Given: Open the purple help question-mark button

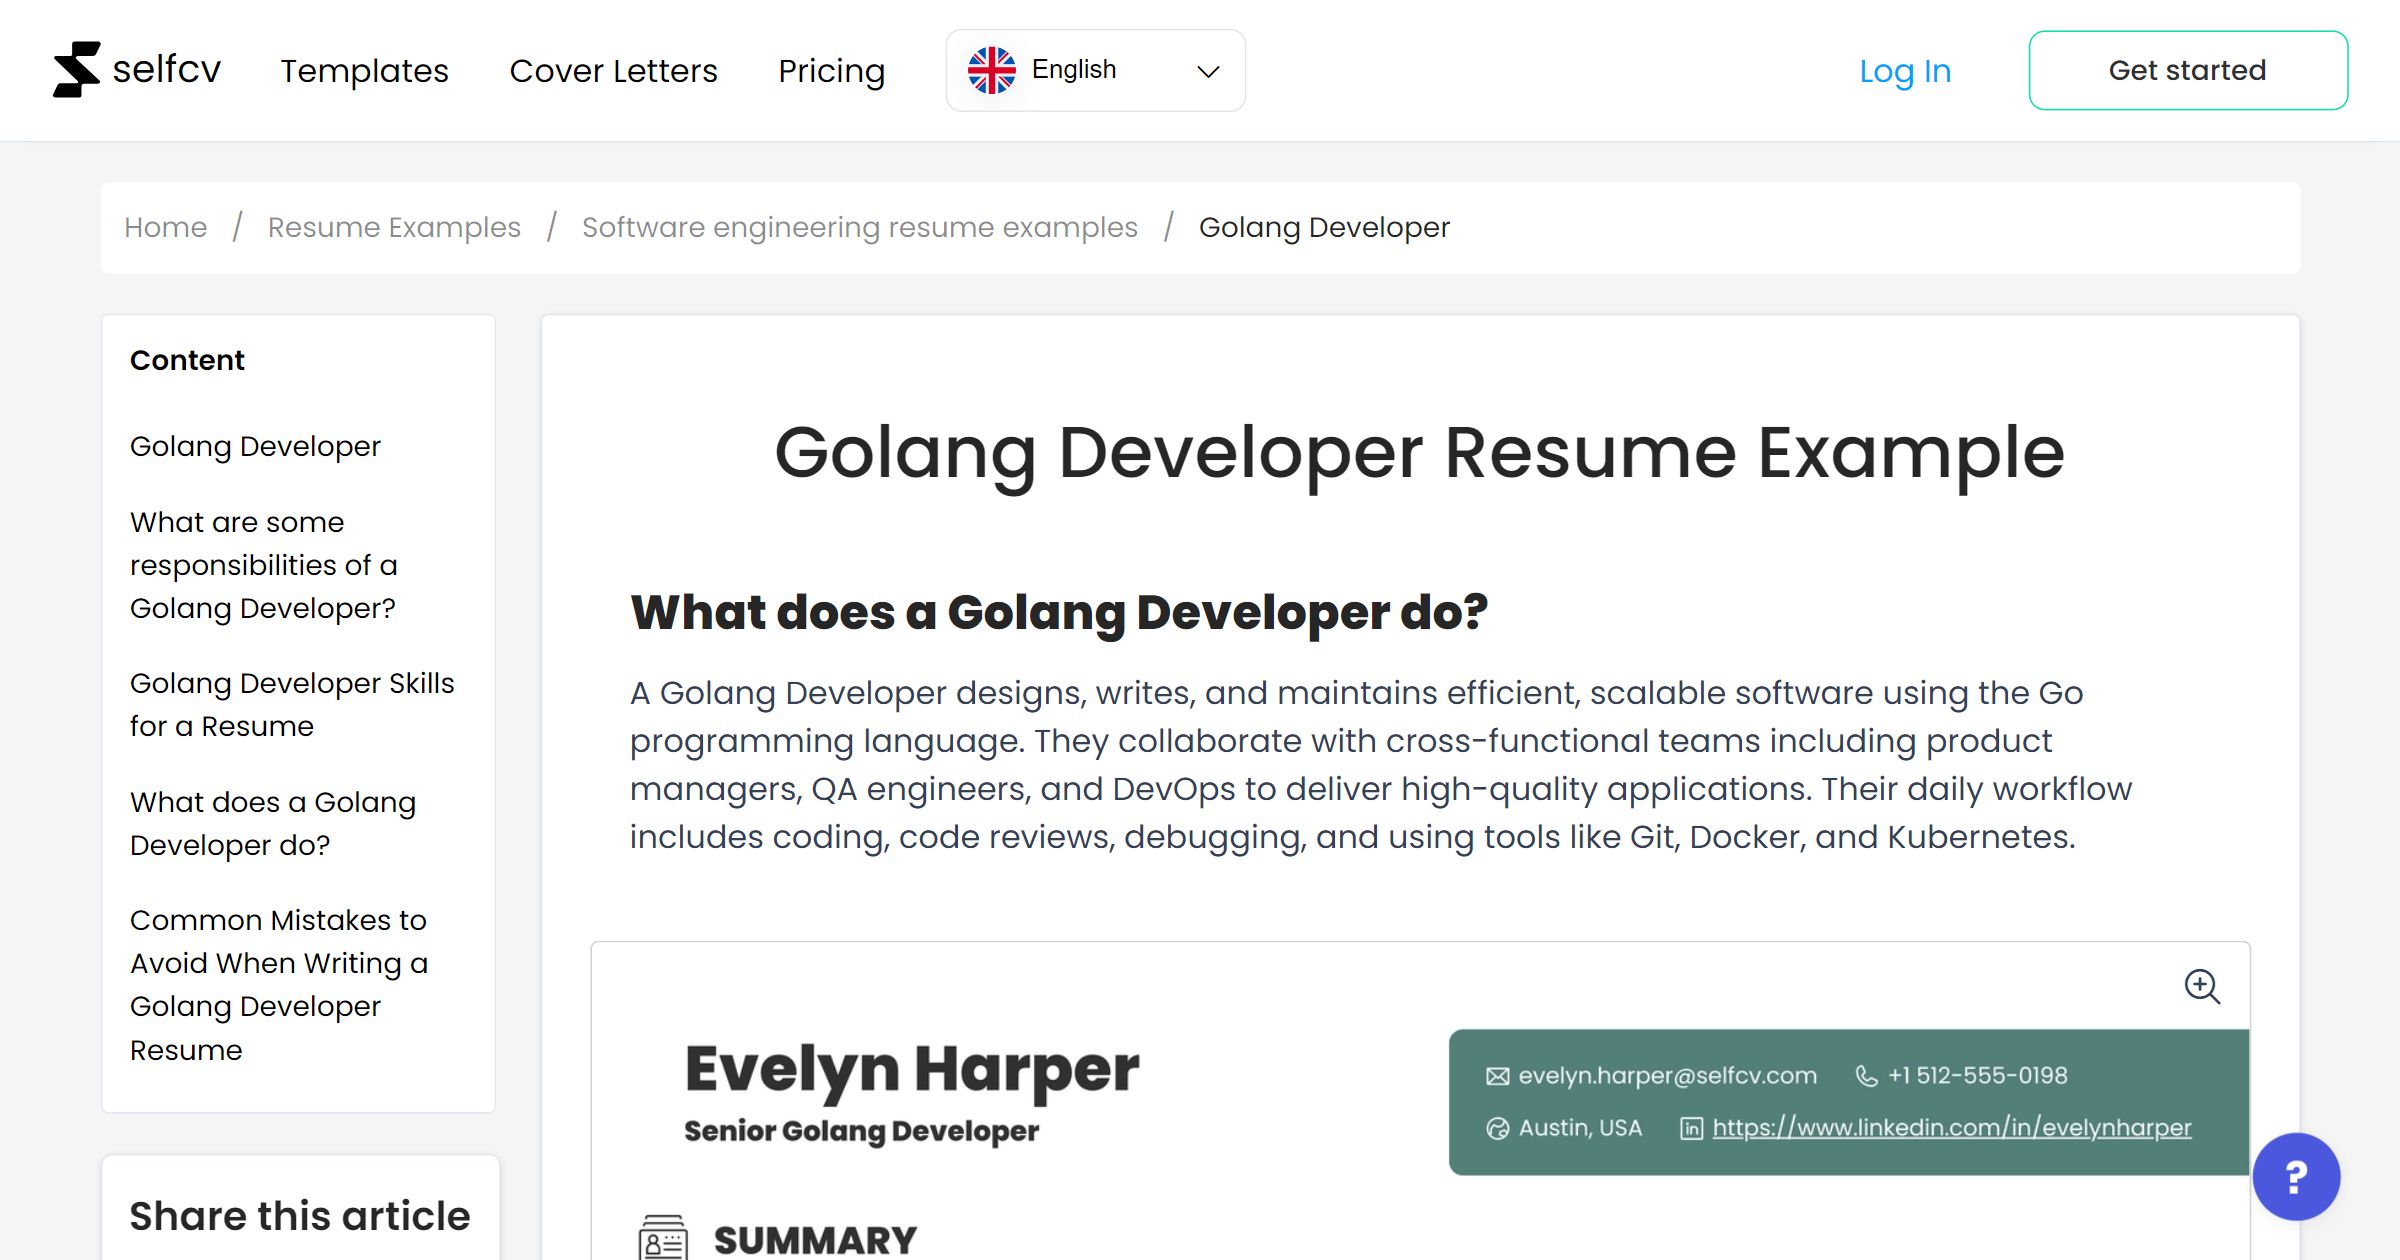Looking at the screenshot, I should (x=2296, y=1176).
